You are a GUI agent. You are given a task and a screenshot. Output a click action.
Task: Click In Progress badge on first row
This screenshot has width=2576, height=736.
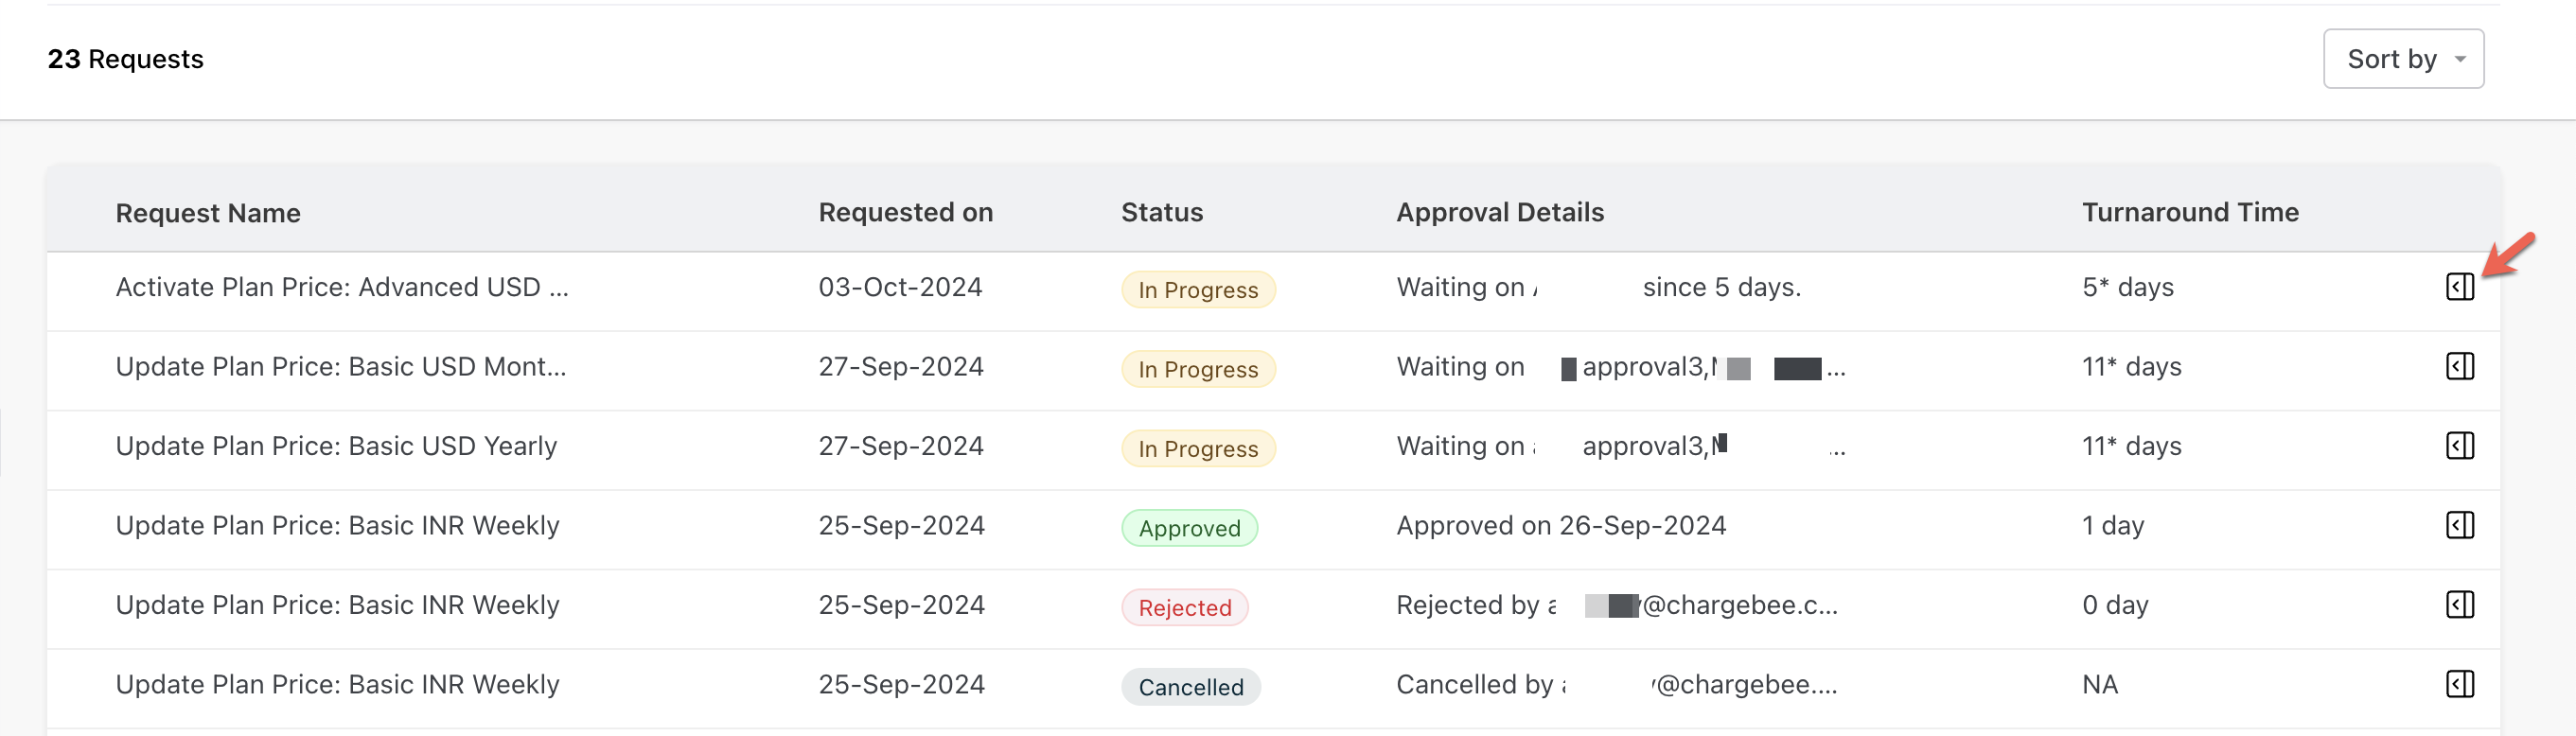click(1197, 290)
